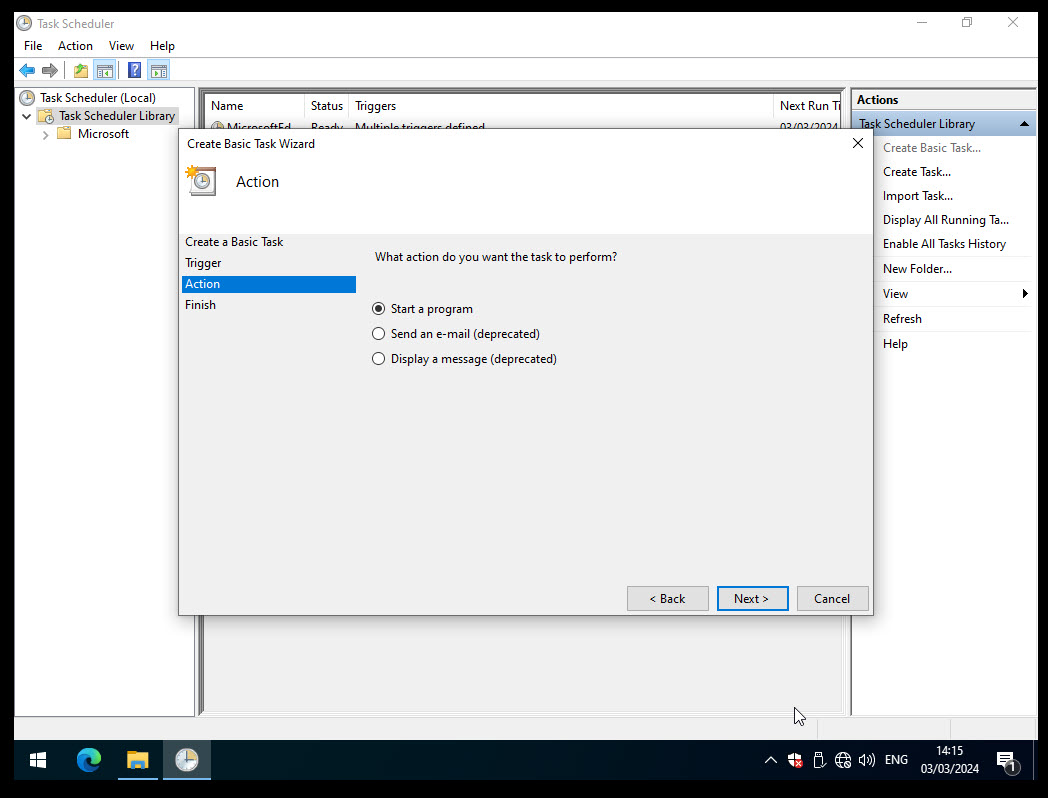Viewport: 1048px width, 798px height.
Task: Open the View menu
Action: coord(121,45)
